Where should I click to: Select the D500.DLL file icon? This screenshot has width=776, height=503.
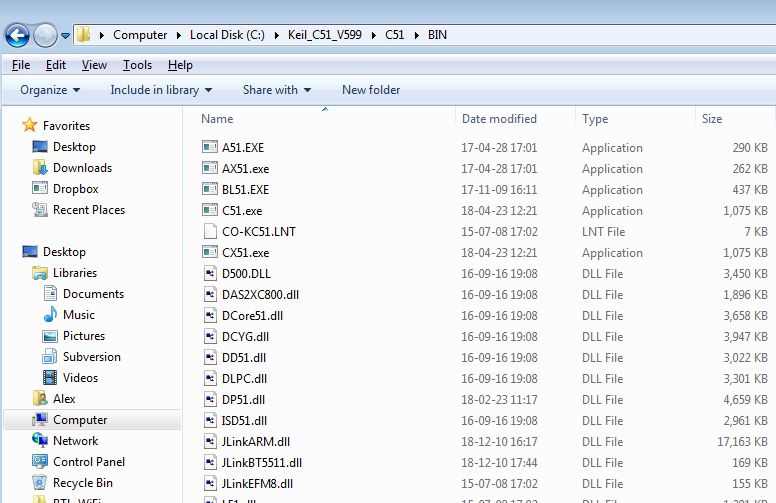tap(210, 274)
